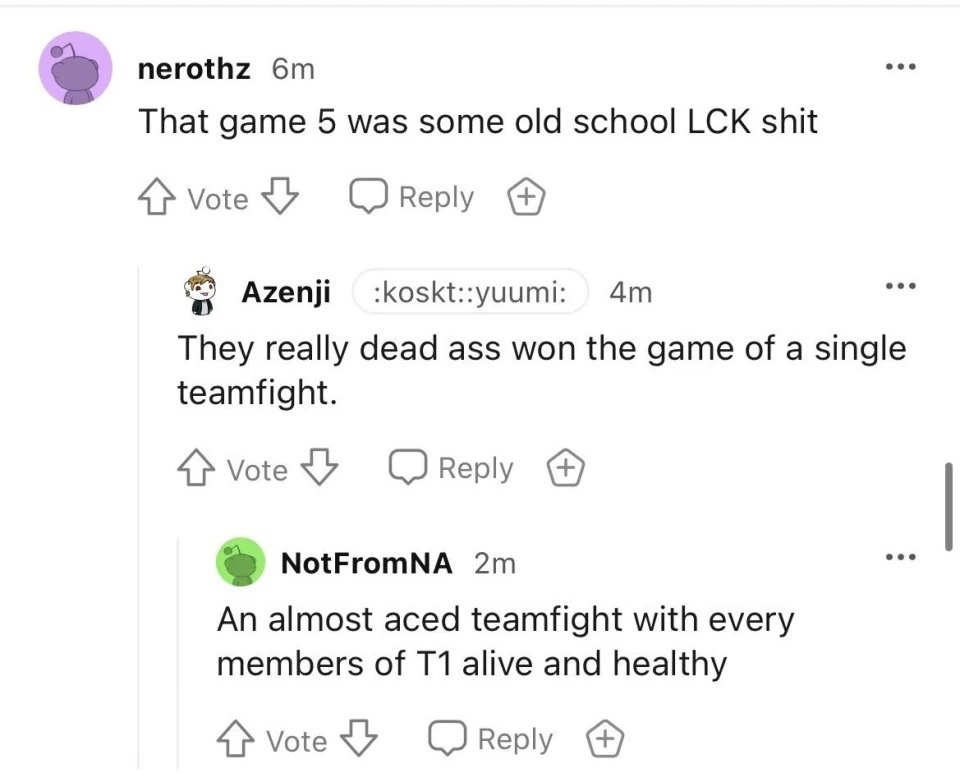
Task: Open nerothz's user profile link
Action: [193, 68]
